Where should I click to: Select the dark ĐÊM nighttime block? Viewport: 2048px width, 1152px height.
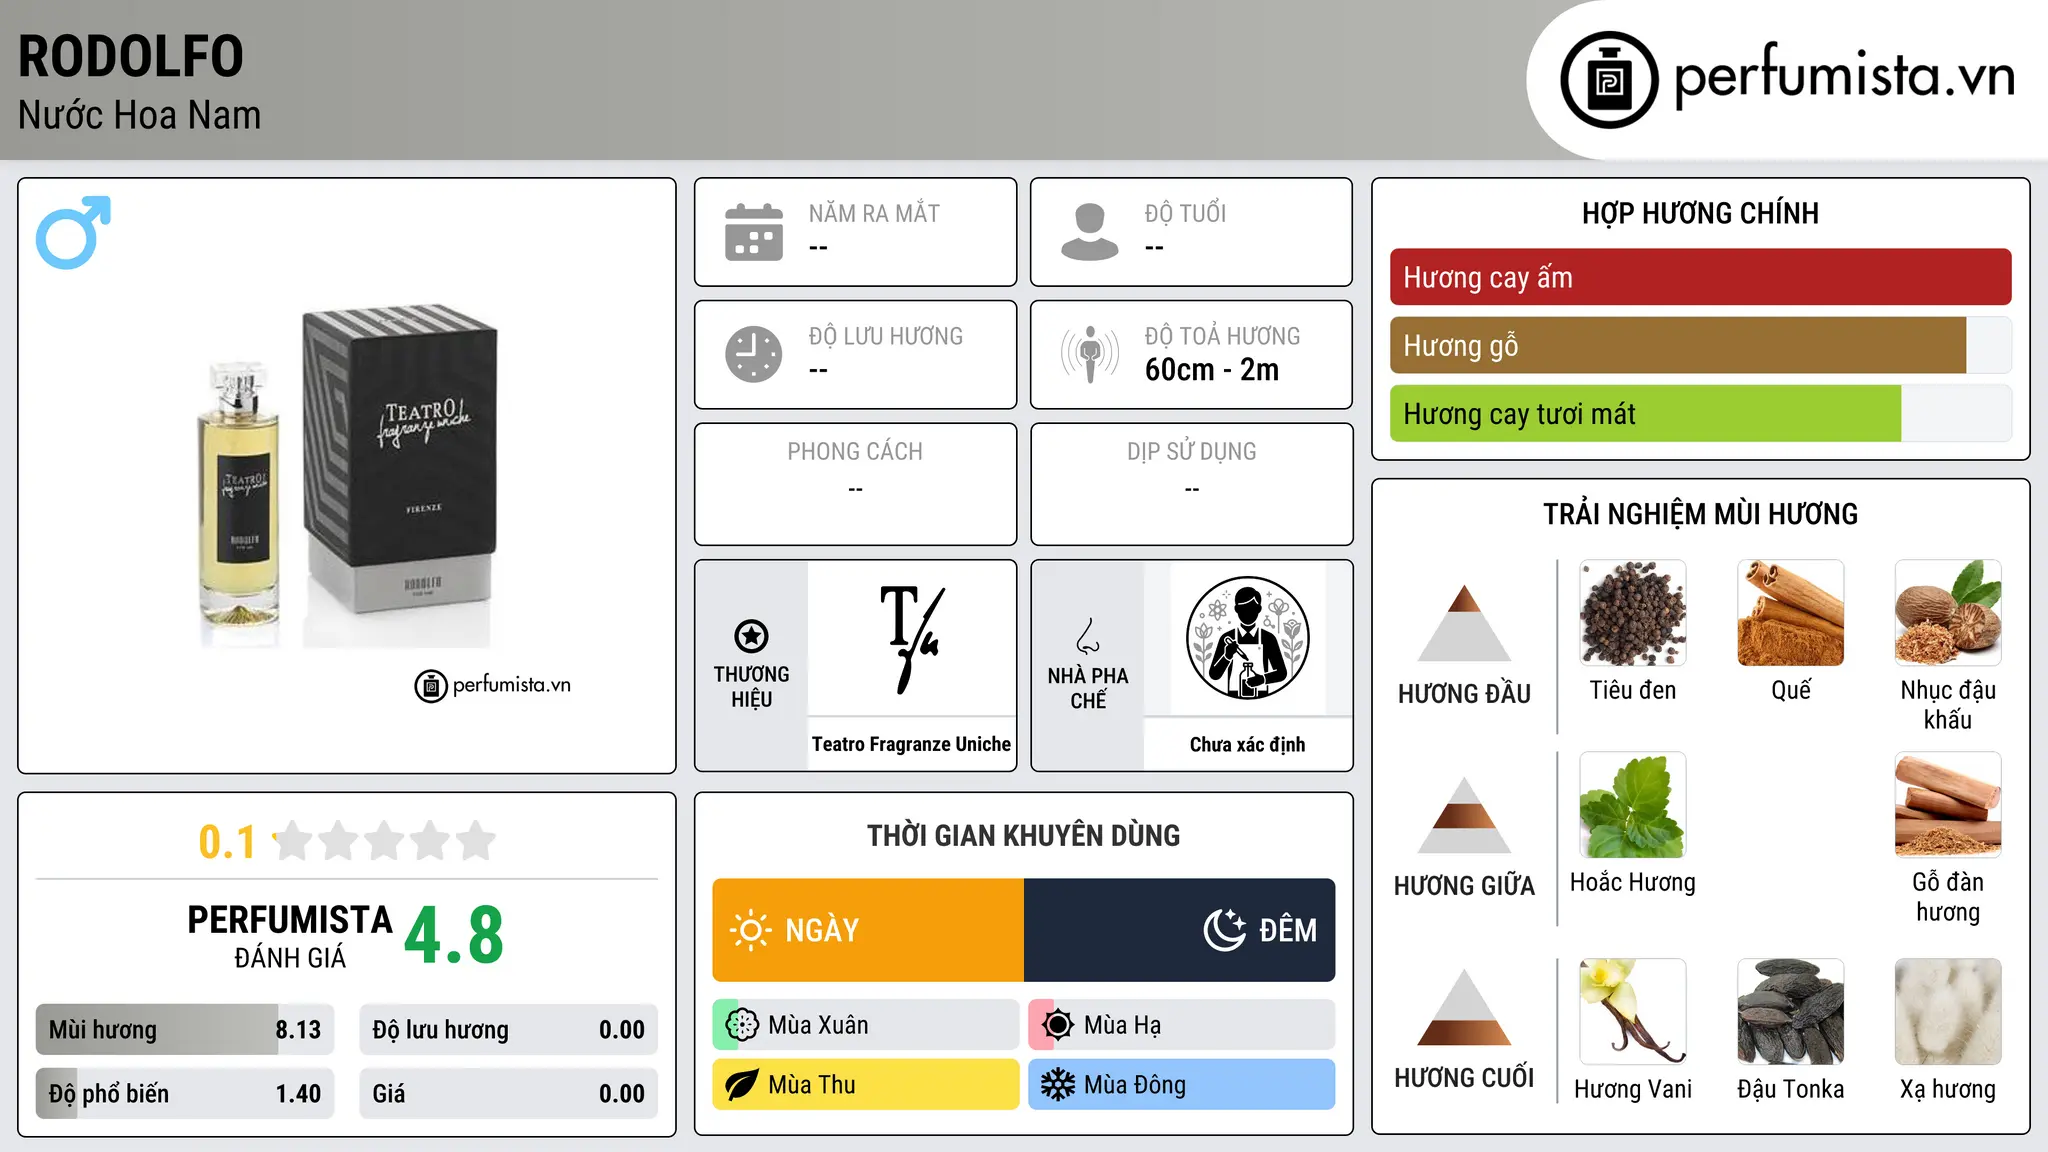(x=1180, y=930)
